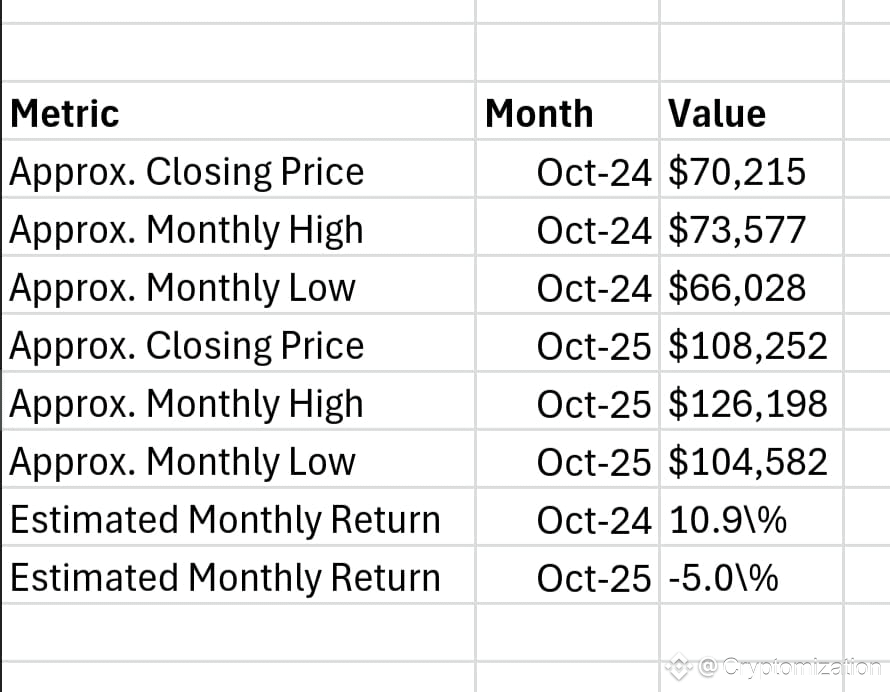Click the second Approx. Monthly Low cell

coord(238,459)
